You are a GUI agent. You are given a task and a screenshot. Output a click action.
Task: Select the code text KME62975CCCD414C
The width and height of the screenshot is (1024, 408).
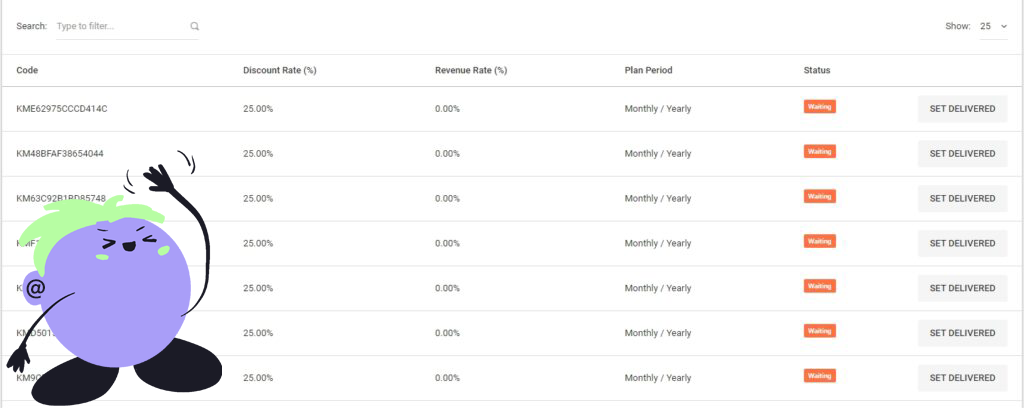point(62,109)
